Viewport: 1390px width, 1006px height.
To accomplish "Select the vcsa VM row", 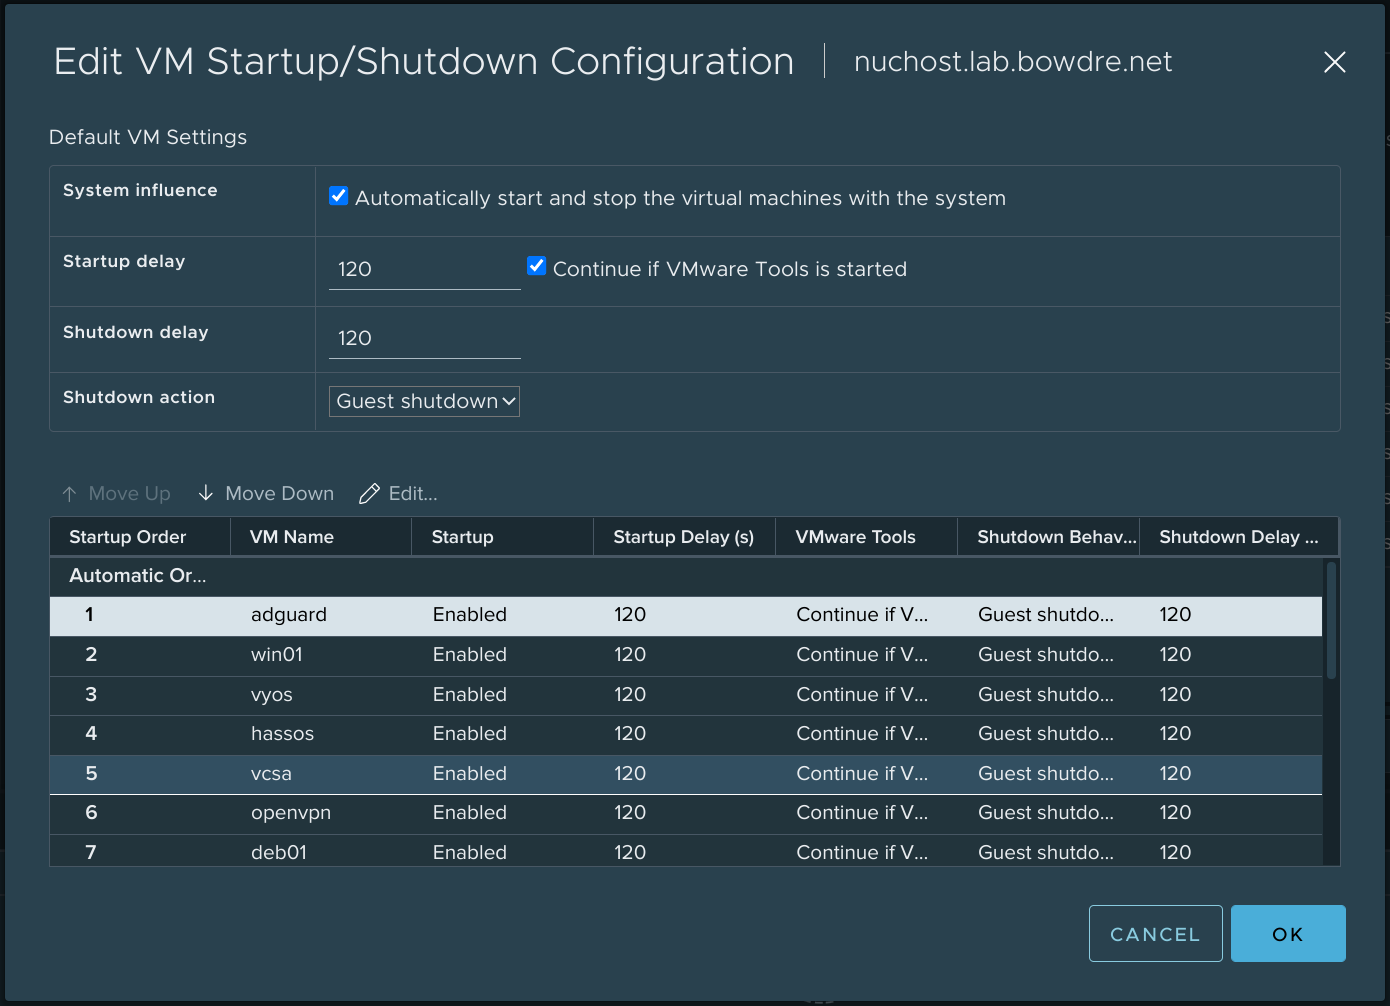I will (x=686, y=774).
